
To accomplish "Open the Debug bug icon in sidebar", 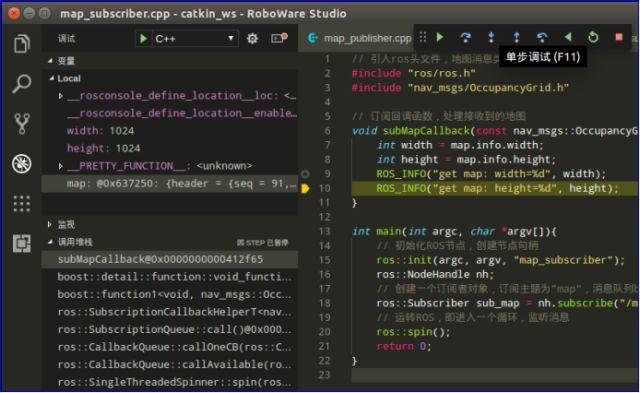I will 22,164.
